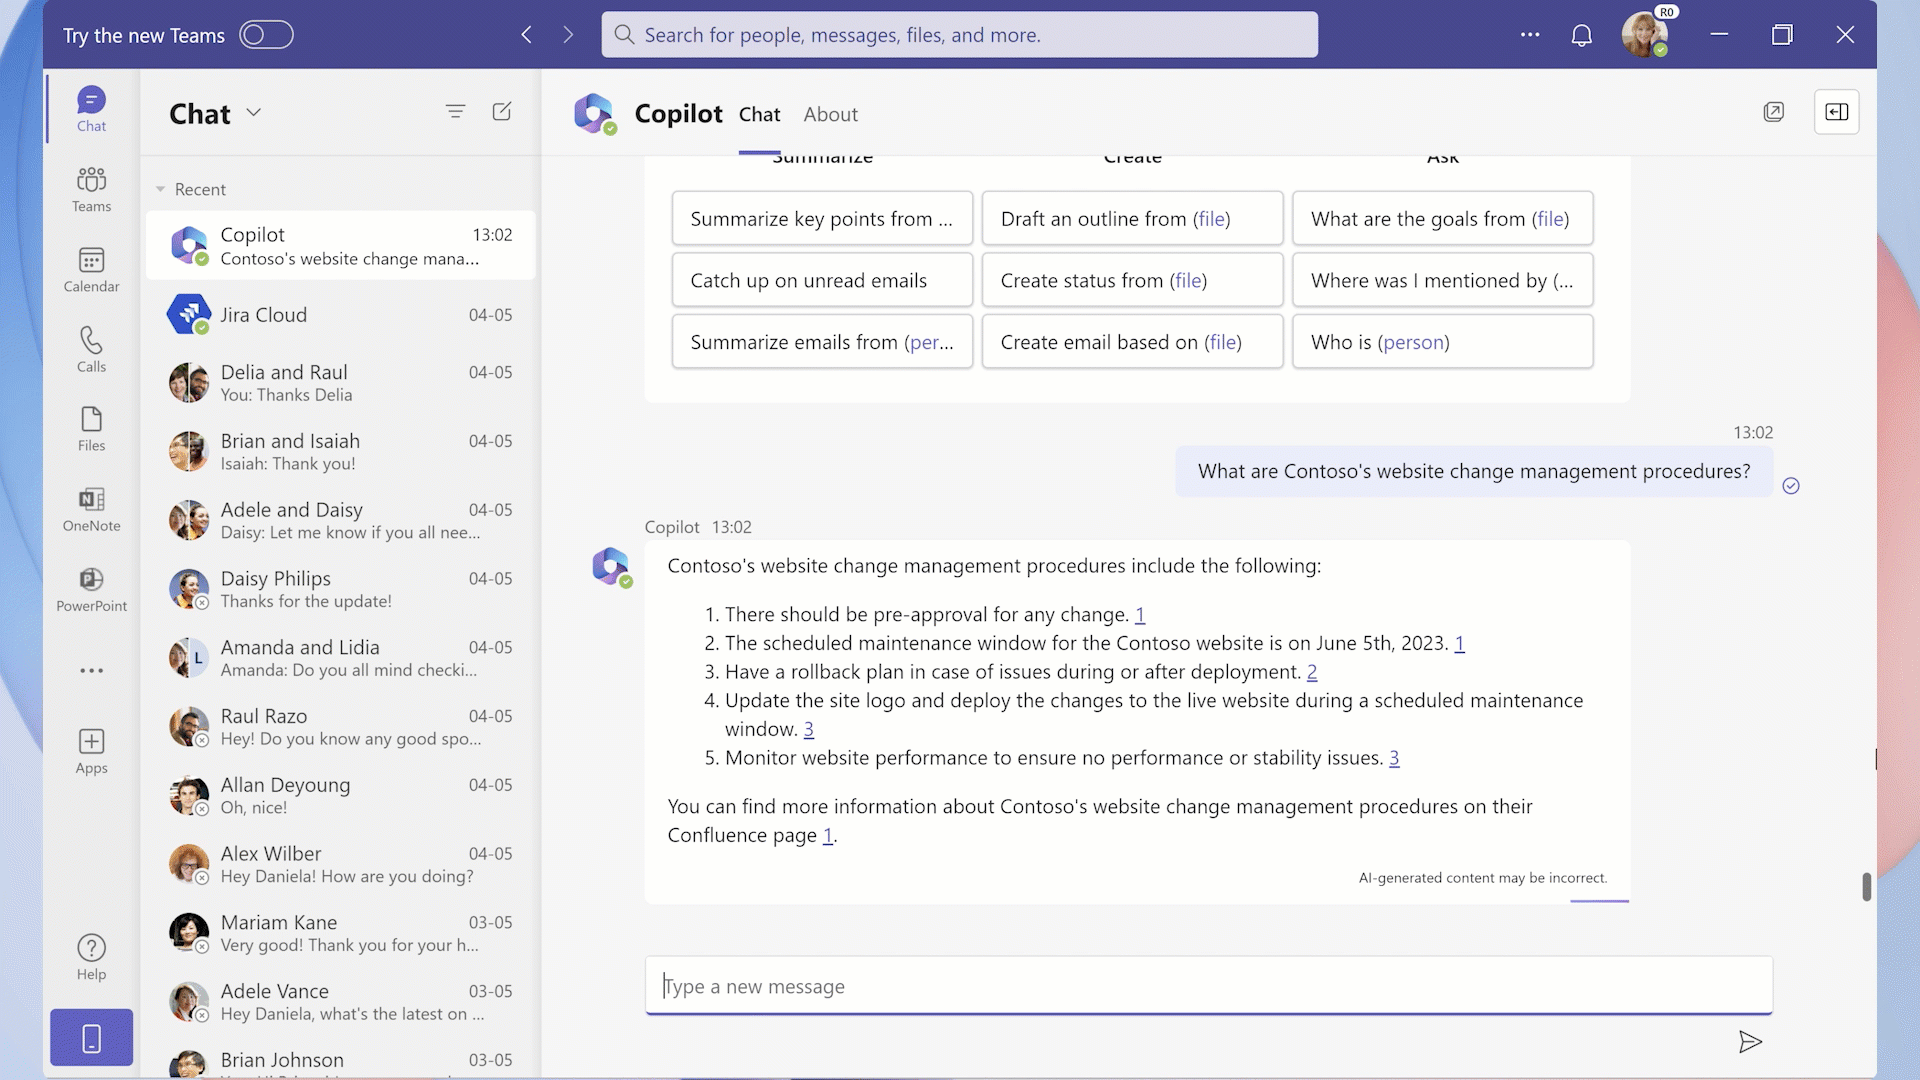Image resolution: width=1920 pixels, height=1080 pixels.
Task: Open OneNote from sidebar
Action: [90, 509]
